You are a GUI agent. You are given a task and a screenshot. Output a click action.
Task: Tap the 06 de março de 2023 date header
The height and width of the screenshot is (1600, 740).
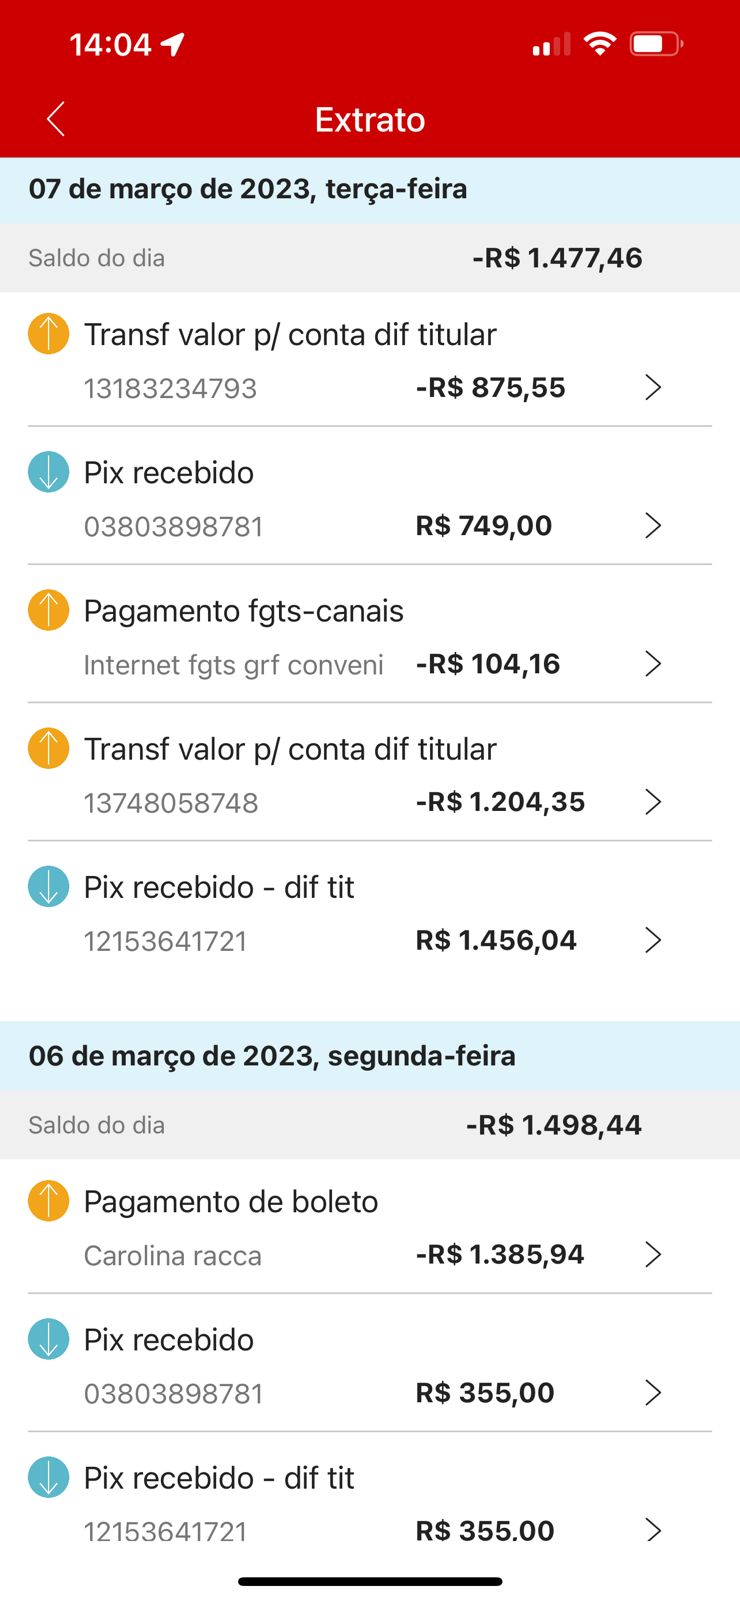point(272,1056)
